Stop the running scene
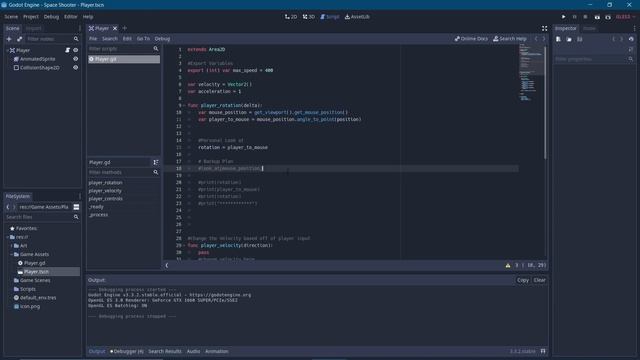The width and height of the screenshot is (640, 360). coord(585,17)
